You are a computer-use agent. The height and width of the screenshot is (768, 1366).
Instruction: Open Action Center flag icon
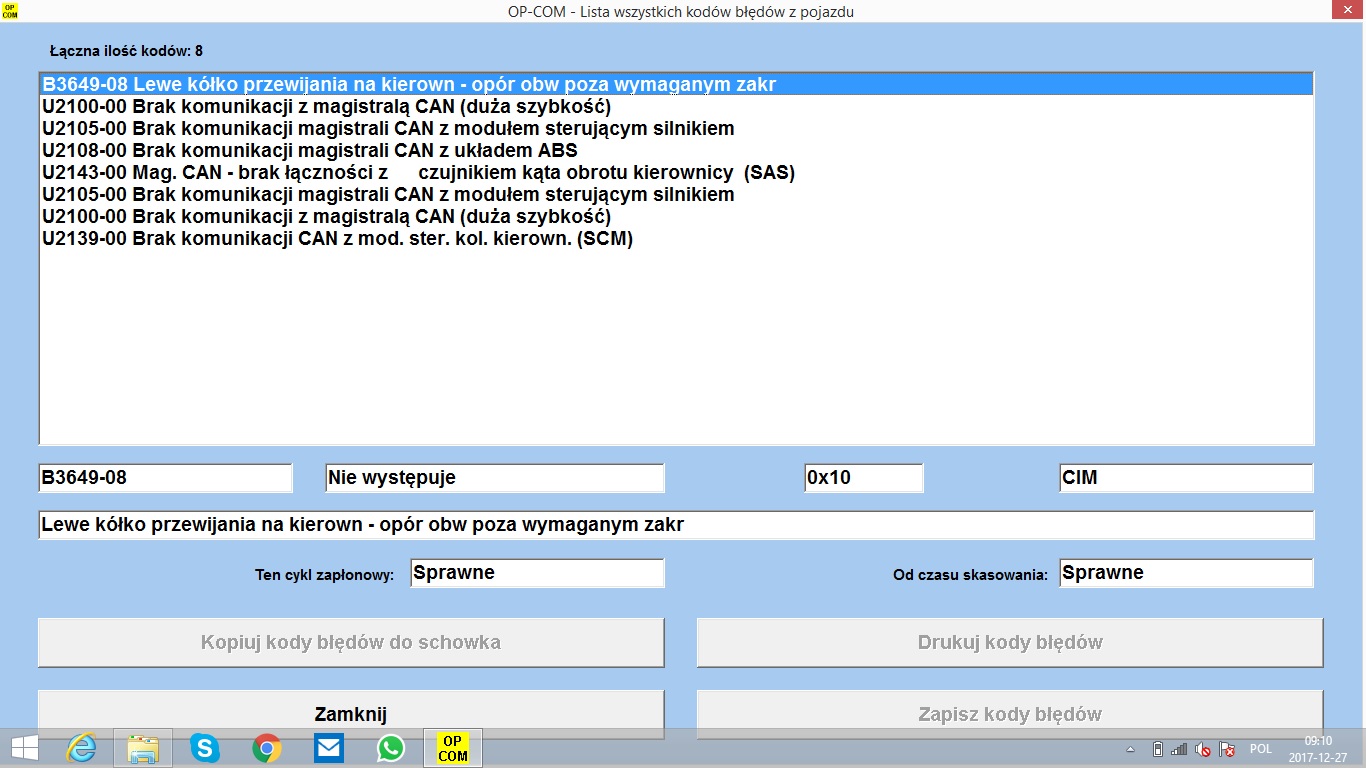1227,749
